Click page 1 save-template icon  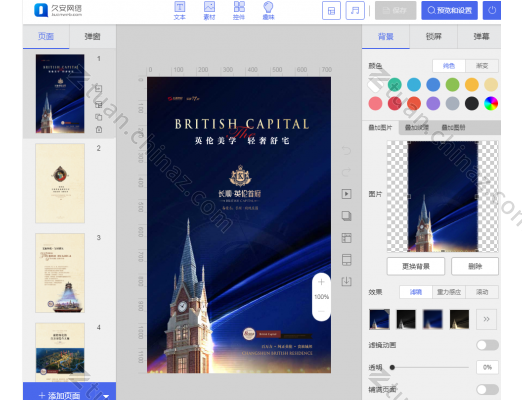coord(99,89)
